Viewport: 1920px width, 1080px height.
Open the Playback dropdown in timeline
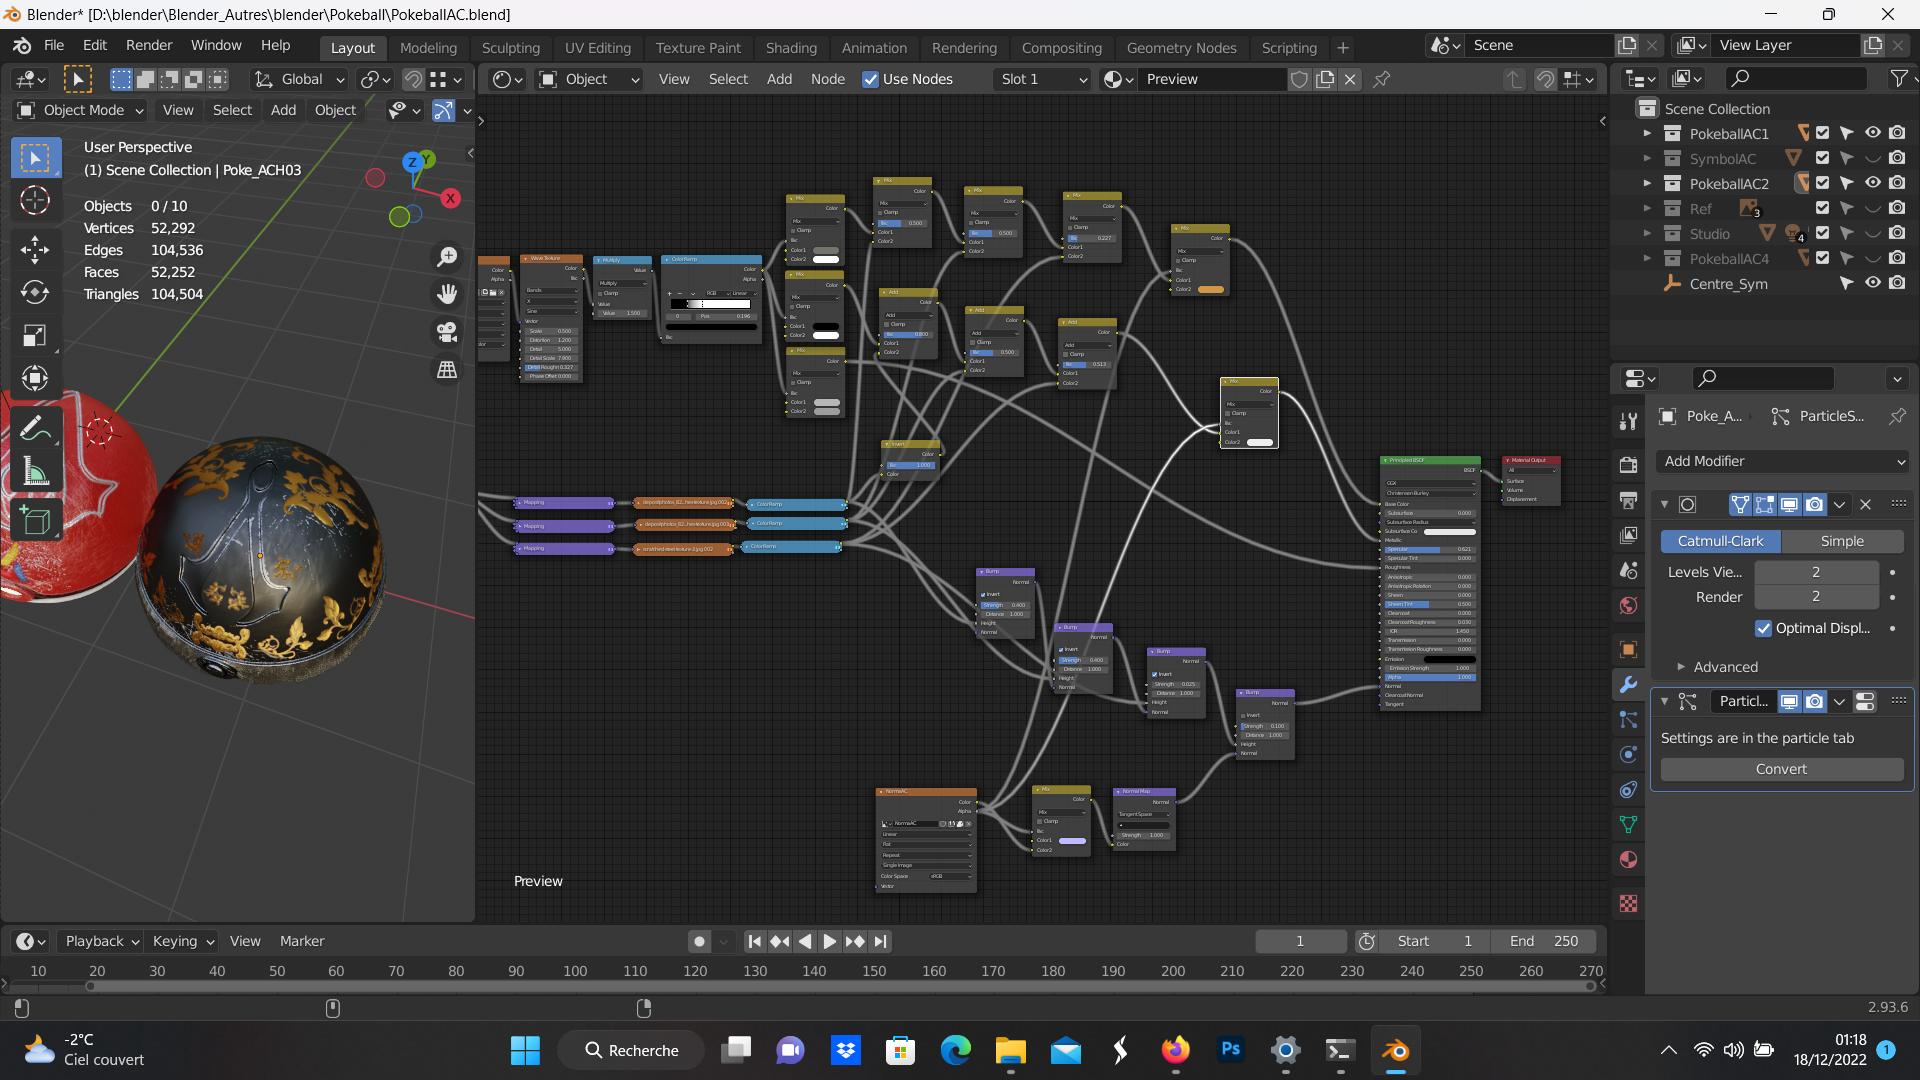click(101, 941)
